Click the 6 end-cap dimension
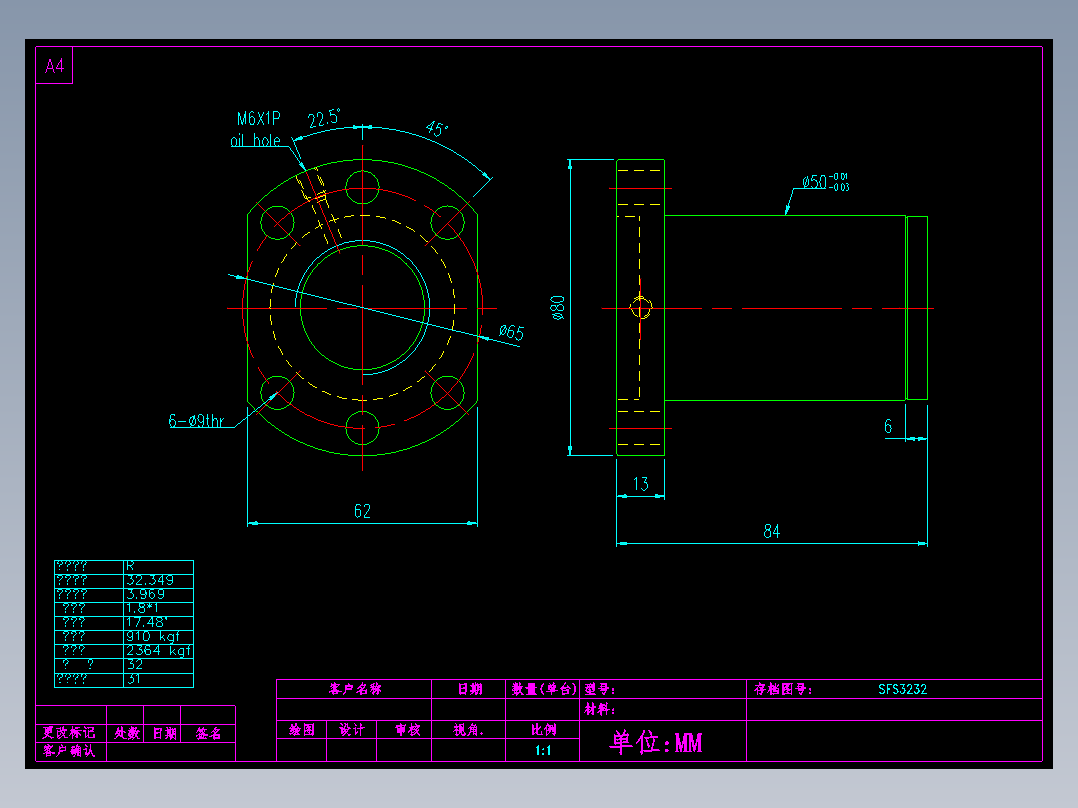Viewport: 1078px width, 808px height. pos(888,426)
